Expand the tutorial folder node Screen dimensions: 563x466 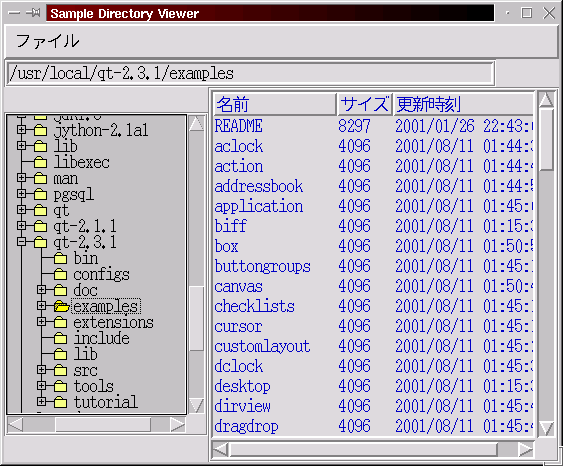[42, 402]
